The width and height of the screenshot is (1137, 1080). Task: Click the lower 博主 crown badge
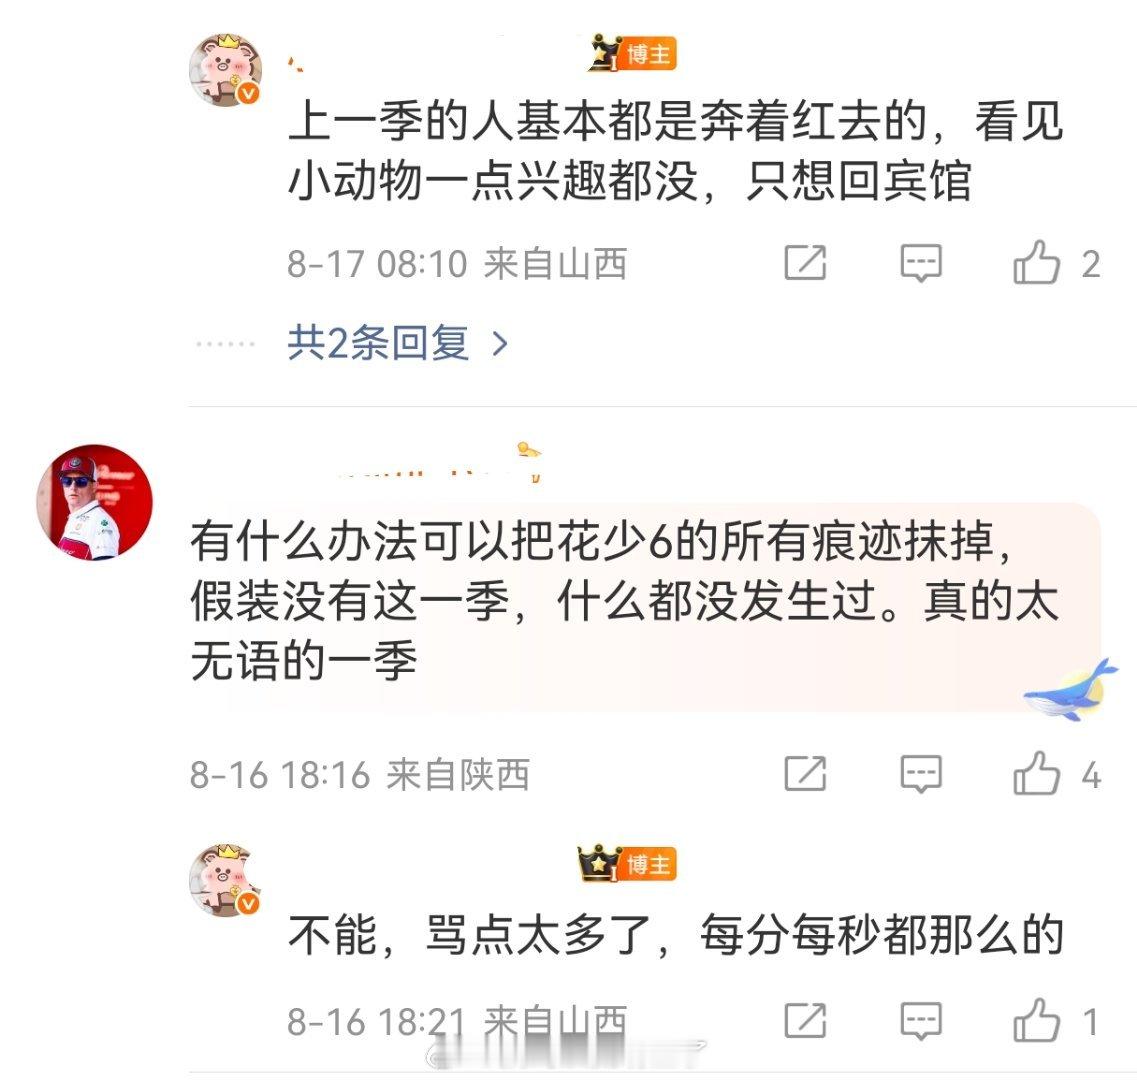[627, 864]
